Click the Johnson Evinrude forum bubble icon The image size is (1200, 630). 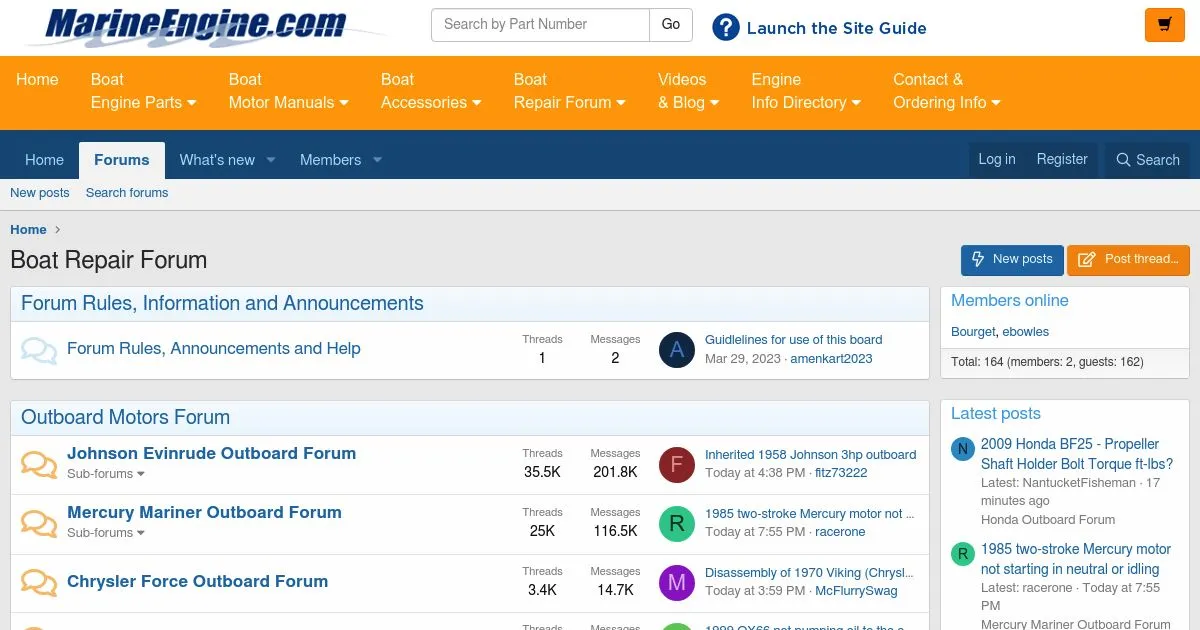click(x=39, y=464)
